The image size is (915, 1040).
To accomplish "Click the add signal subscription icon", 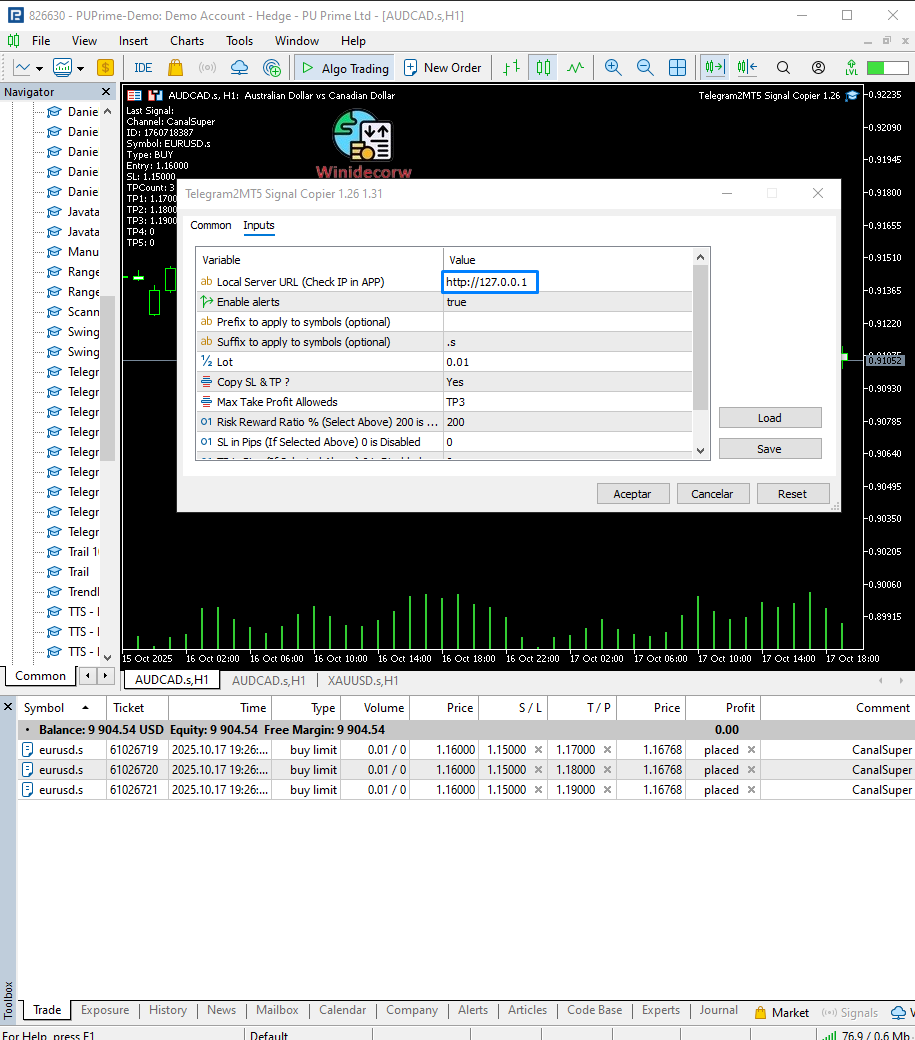I will [272, 68].
